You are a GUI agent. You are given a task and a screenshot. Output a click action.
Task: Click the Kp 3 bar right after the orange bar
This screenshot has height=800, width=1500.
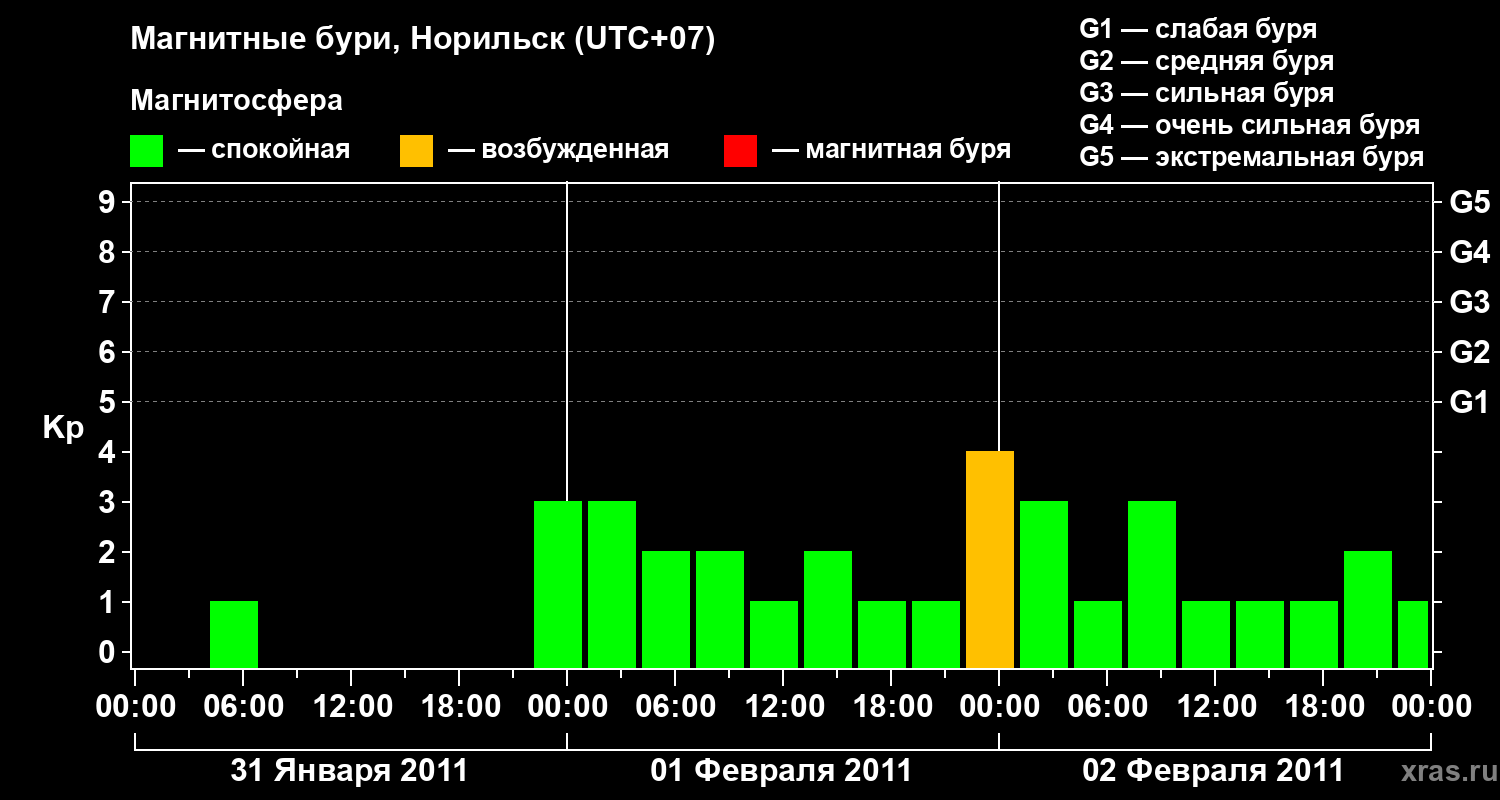pyautogui.click(x=1044, y=585)
